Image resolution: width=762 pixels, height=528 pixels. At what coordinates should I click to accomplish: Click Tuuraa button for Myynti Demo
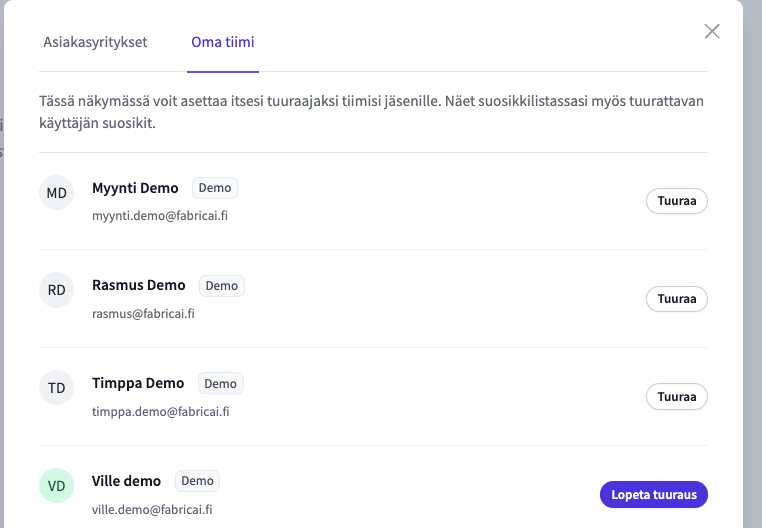click(676, 201)
